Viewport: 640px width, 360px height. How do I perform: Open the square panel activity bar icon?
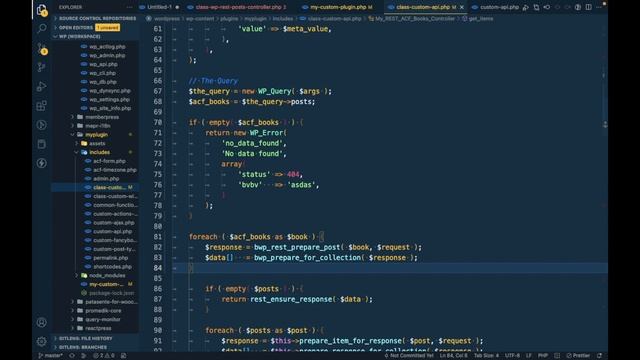(x=42, y=144)
